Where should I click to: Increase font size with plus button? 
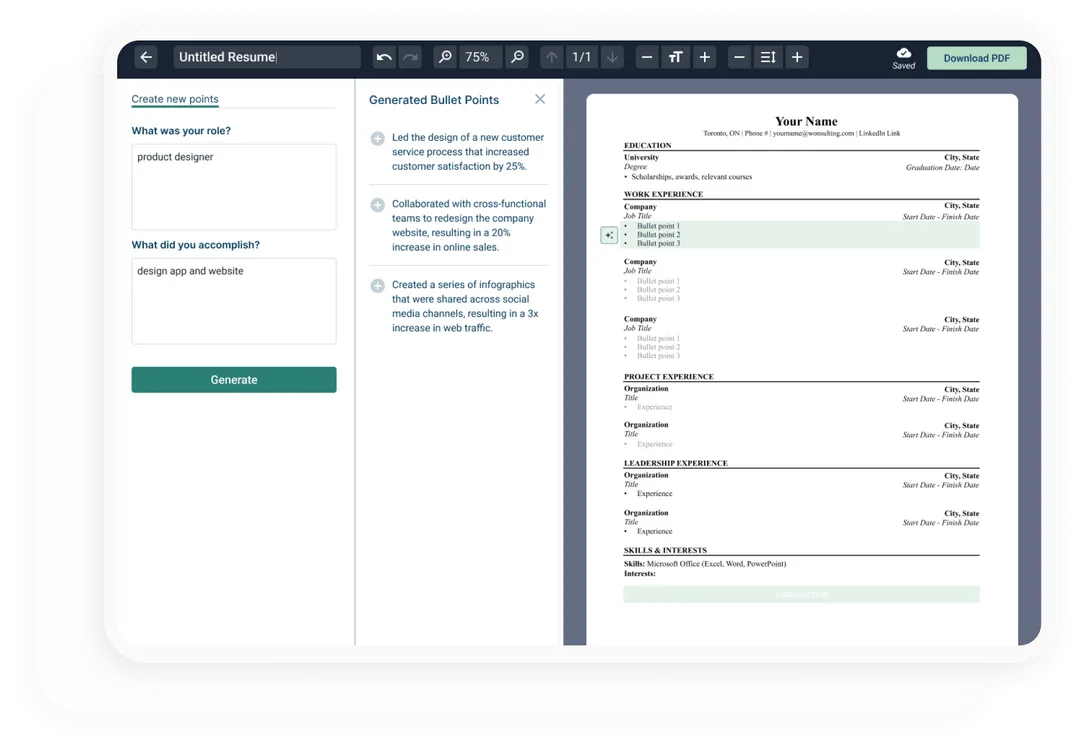point(705,57)
